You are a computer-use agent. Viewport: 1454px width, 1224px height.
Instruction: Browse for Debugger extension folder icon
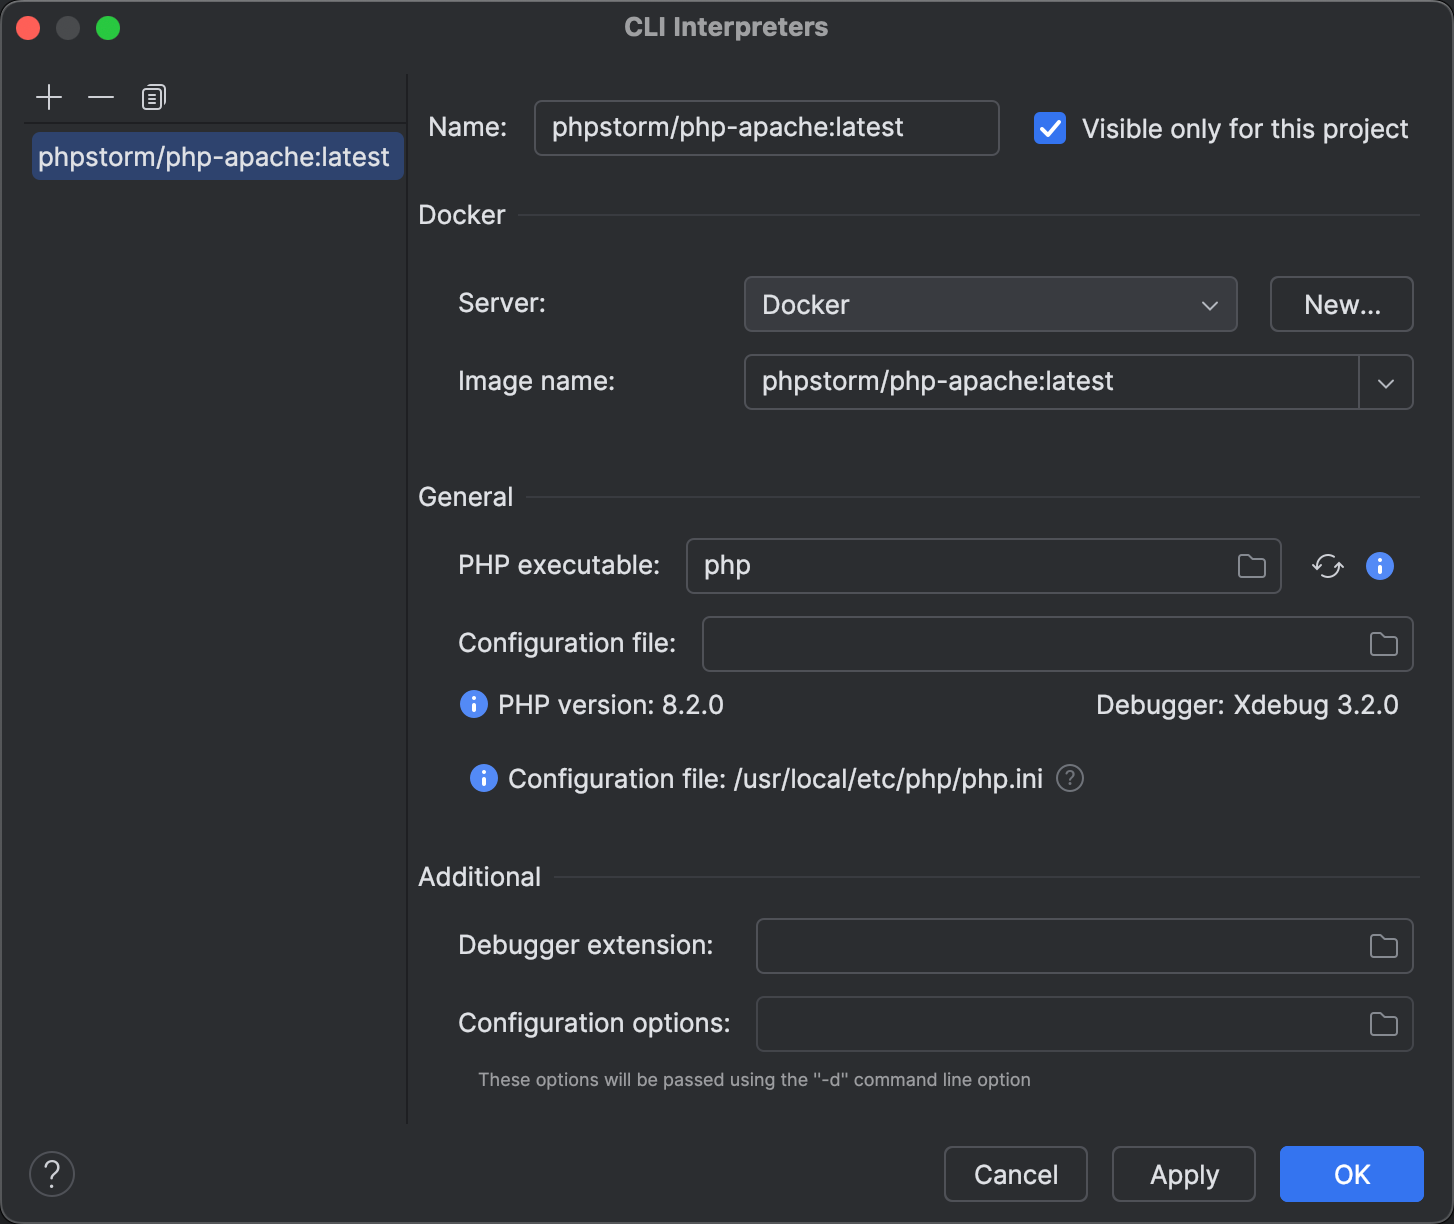tap(1383, 946)
